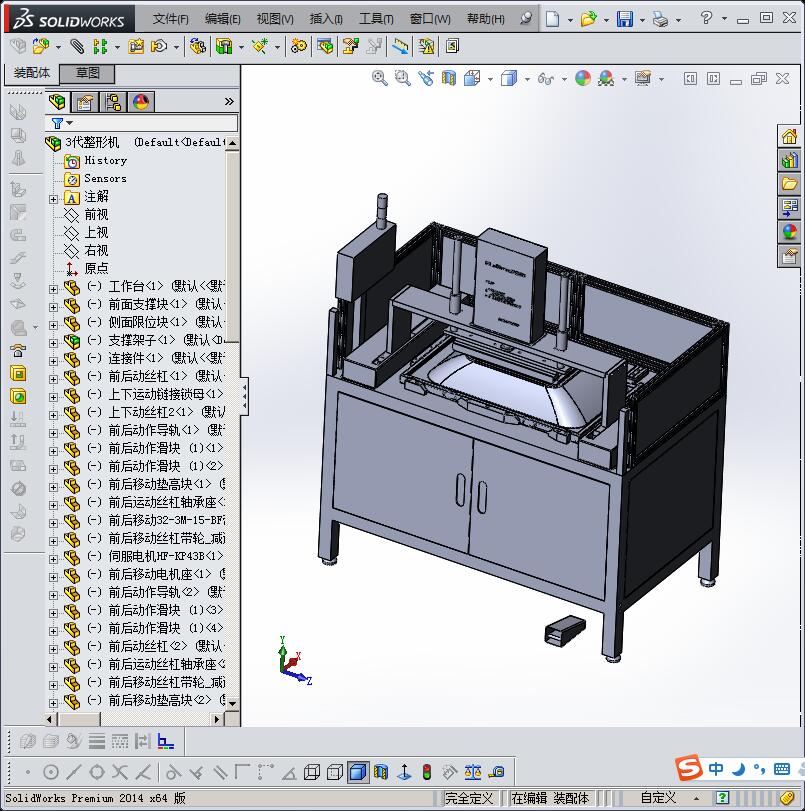Open the Custom Properties task pane icon

[789, 256]
